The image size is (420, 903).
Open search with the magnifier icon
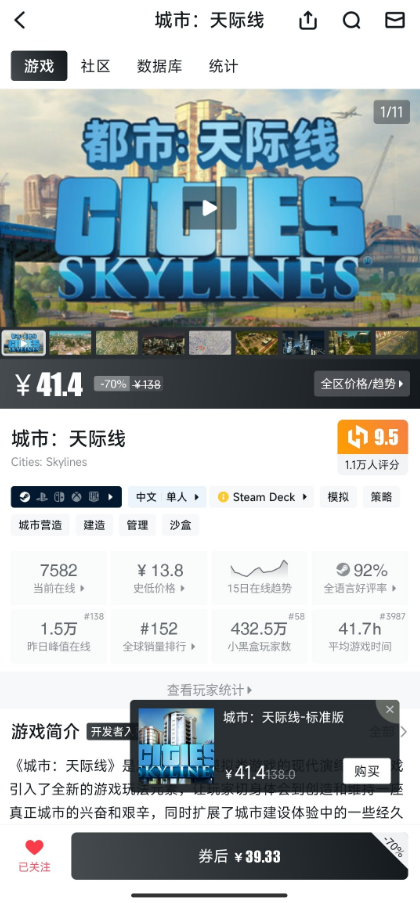click(x=351, y=21)
